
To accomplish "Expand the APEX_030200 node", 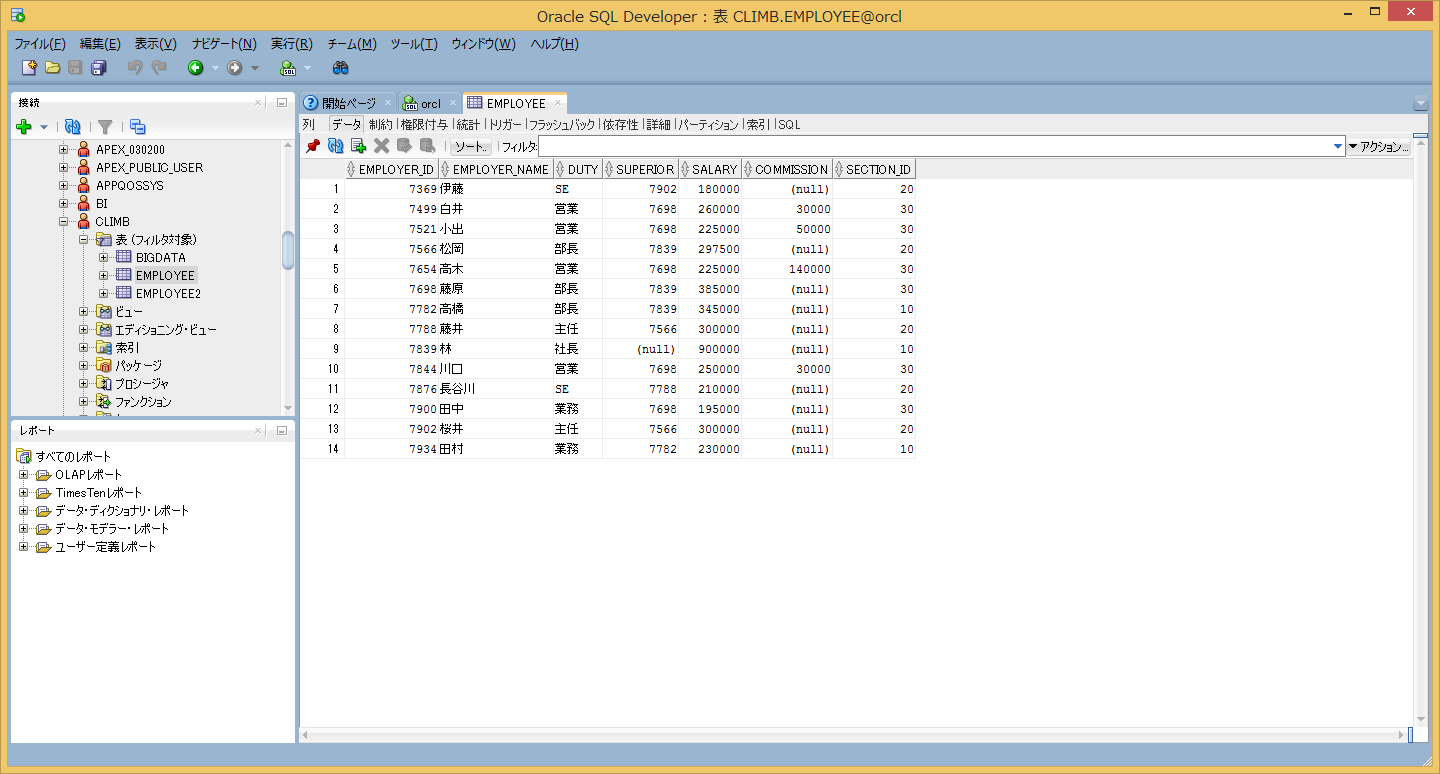I will click(64, 149).
